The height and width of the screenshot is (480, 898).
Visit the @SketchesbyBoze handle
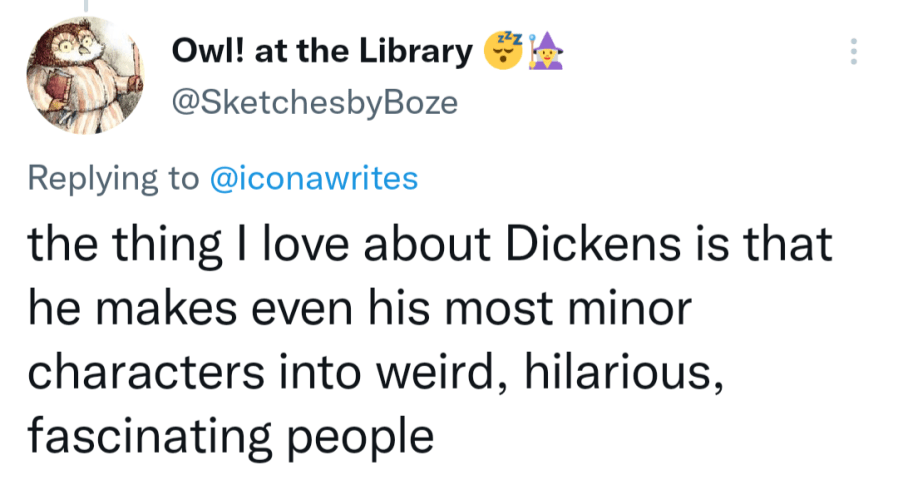[x=316, y=103]
